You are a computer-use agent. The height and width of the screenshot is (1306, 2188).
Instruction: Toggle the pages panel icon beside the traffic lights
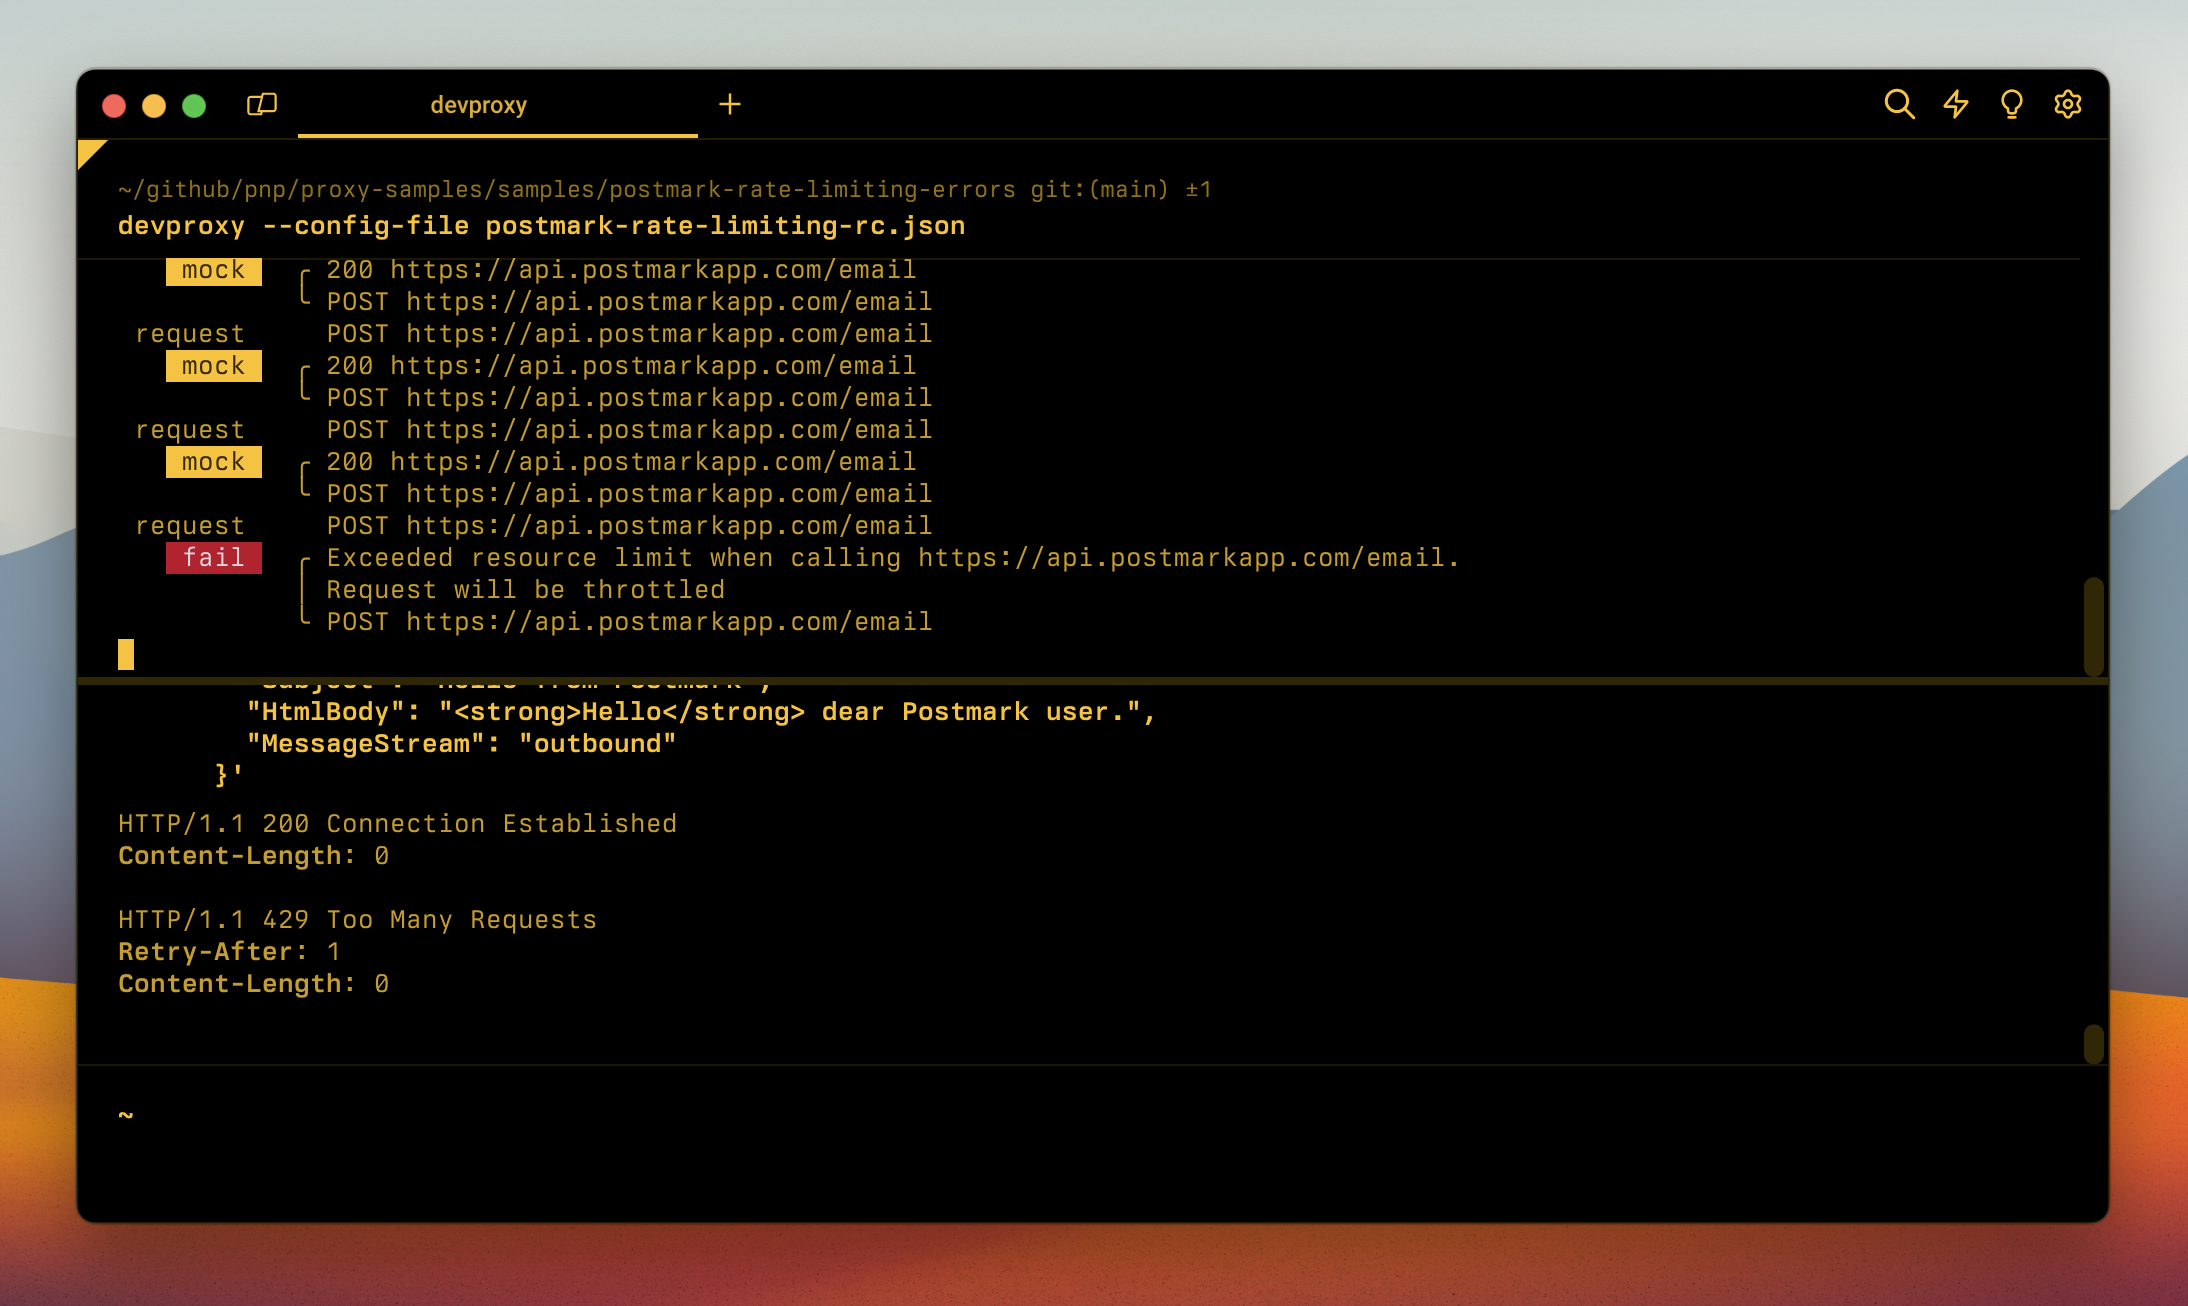[262, 103]
